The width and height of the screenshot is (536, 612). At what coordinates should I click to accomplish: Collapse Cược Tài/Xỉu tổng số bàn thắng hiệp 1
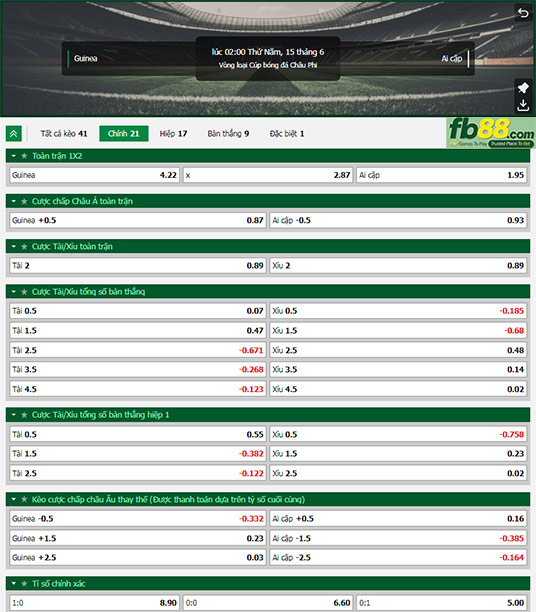point(14,415)
